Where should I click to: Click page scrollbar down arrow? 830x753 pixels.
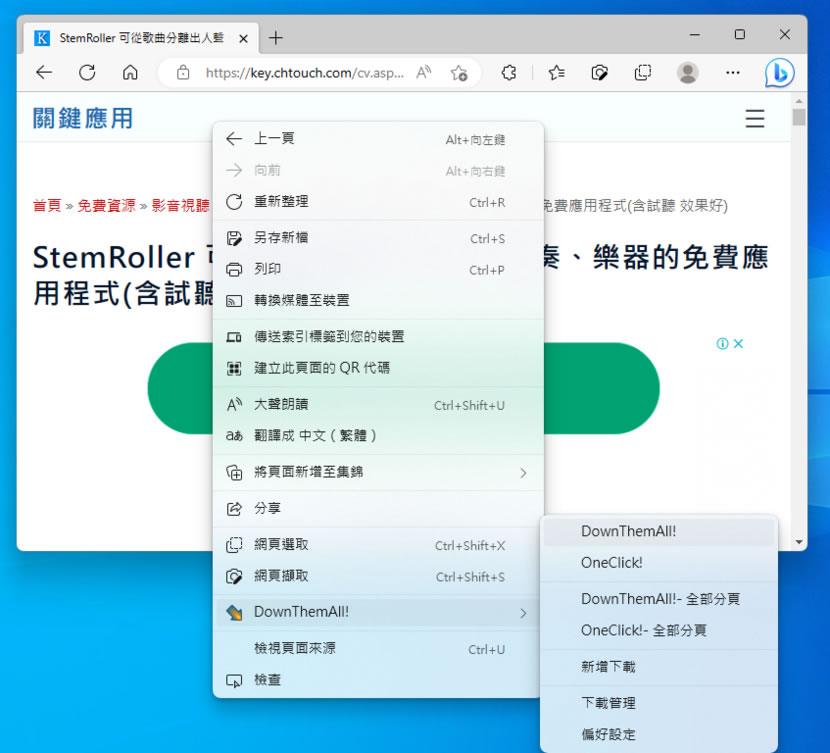pyautogui.click(x=799, y=542)
